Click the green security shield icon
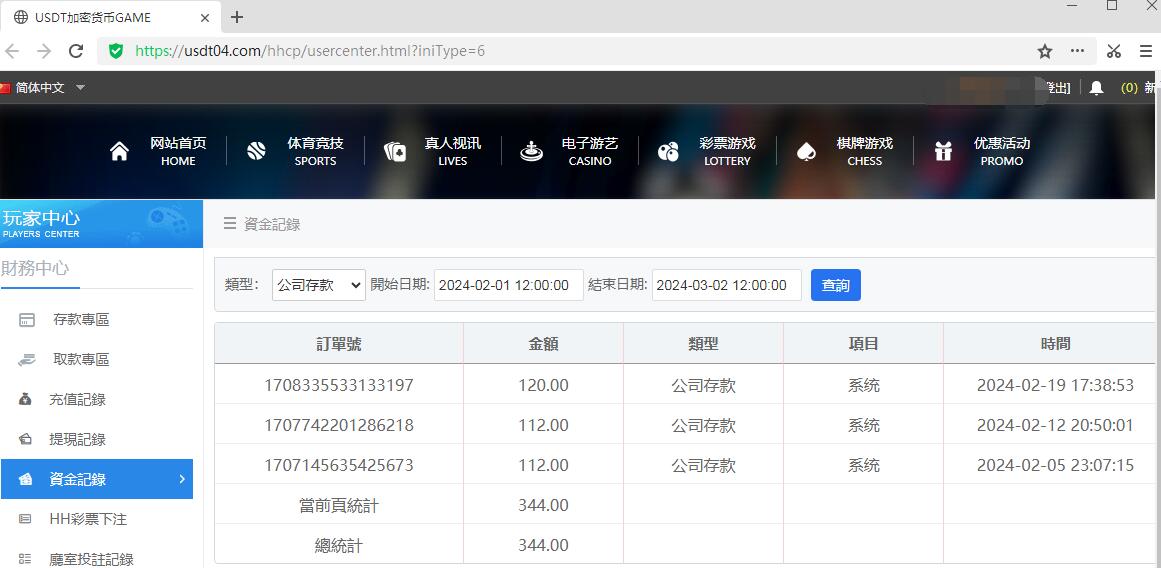The height and width of the screenshot is (568, 1161). point(116,51)
